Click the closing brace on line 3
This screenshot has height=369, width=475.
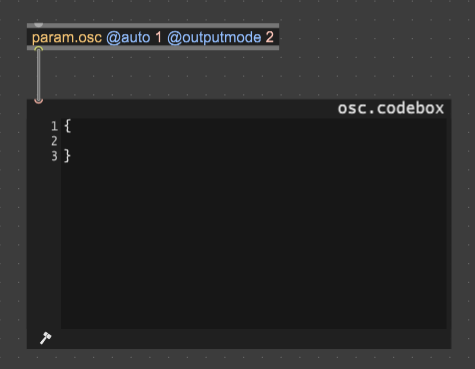pyautogui.click(x=67, y=156)
